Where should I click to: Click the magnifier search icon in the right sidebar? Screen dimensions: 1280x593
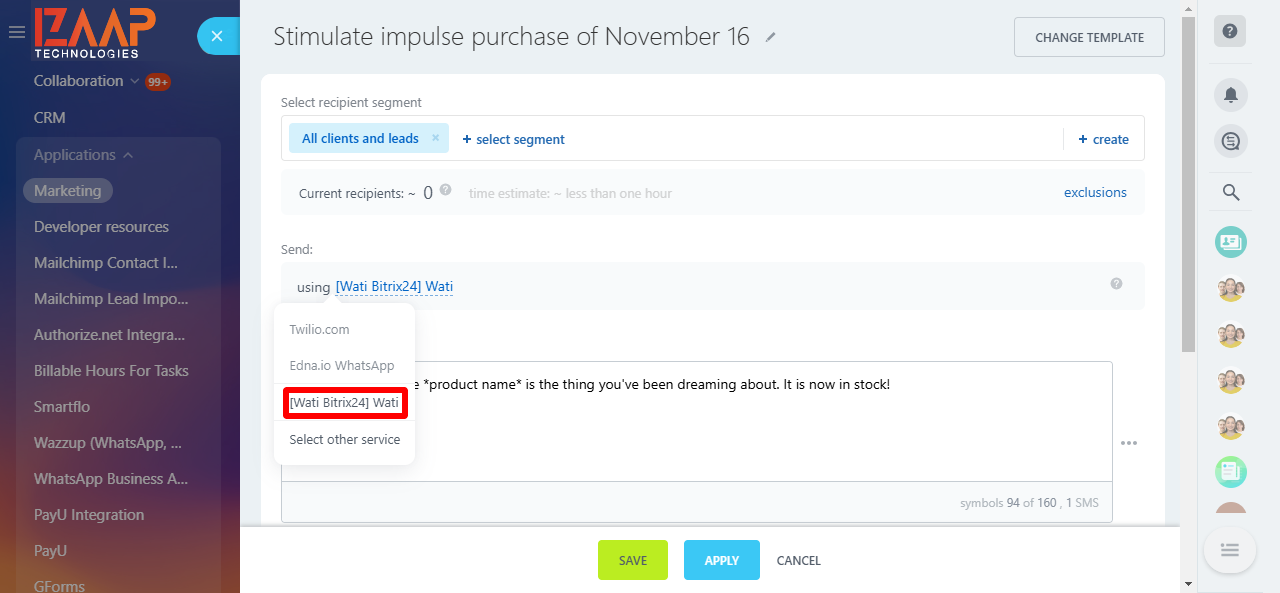(x=1231, y=193)
